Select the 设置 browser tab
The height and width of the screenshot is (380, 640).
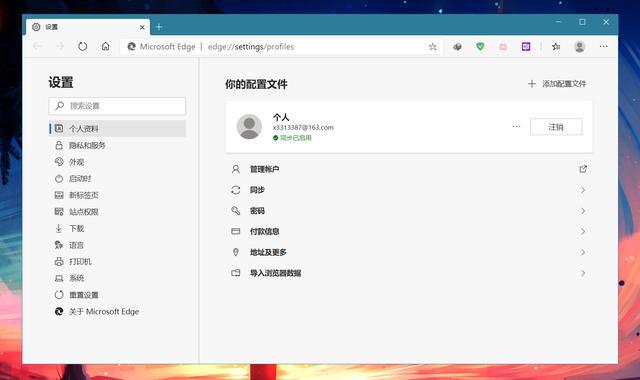88,27
